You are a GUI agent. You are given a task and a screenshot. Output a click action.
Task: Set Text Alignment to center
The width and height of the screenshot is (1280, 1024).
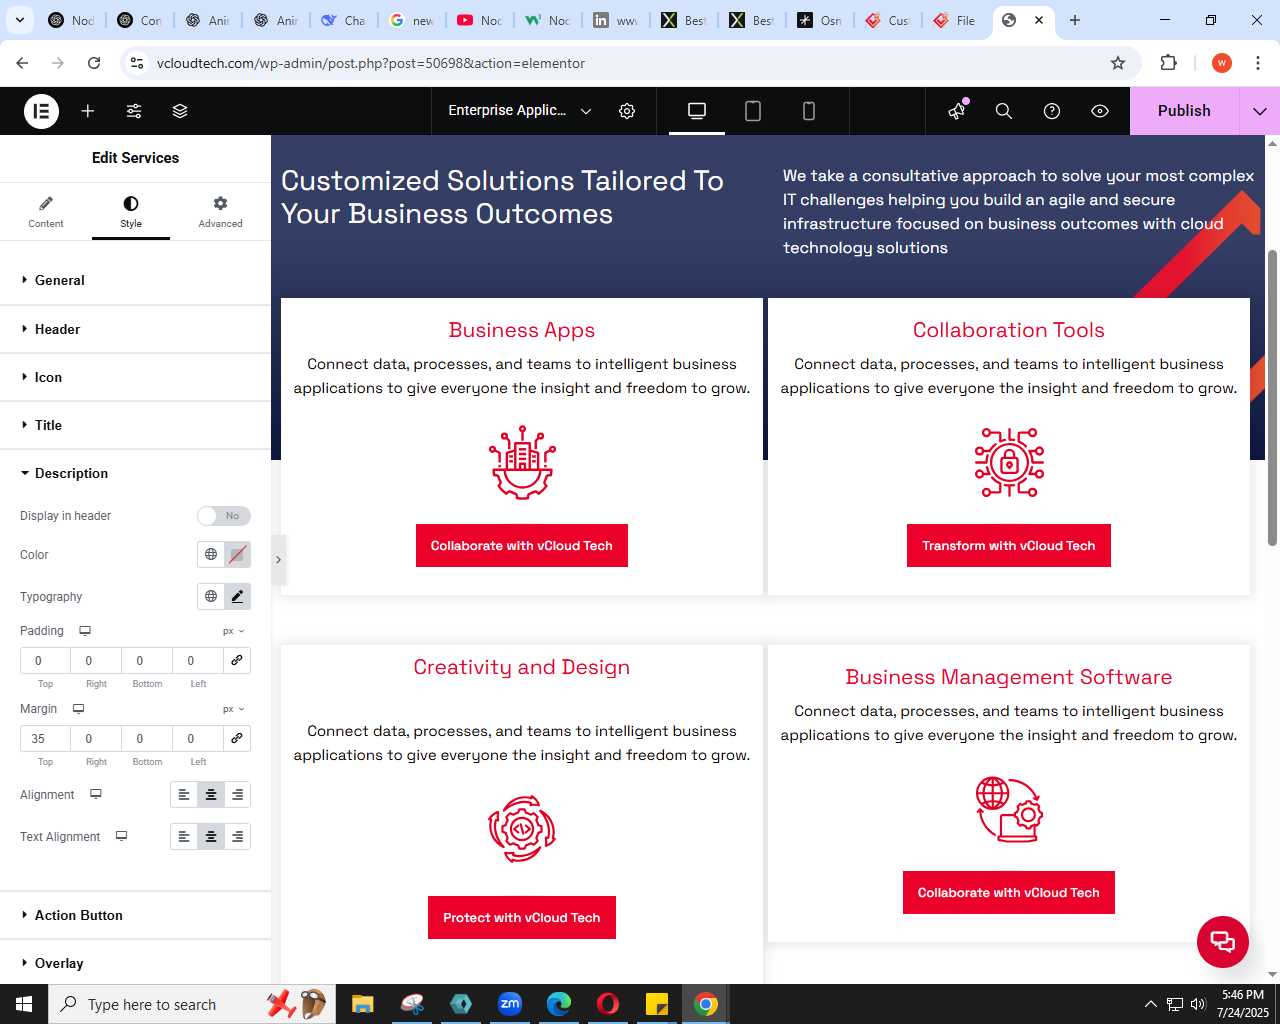211,837
